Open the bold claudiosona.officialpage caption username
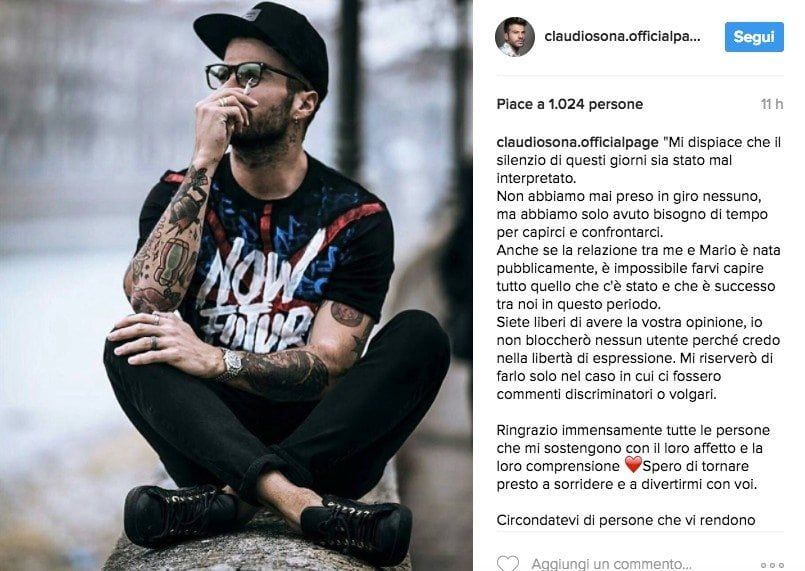Screen dimensions: 805x571 coord(577,142)
